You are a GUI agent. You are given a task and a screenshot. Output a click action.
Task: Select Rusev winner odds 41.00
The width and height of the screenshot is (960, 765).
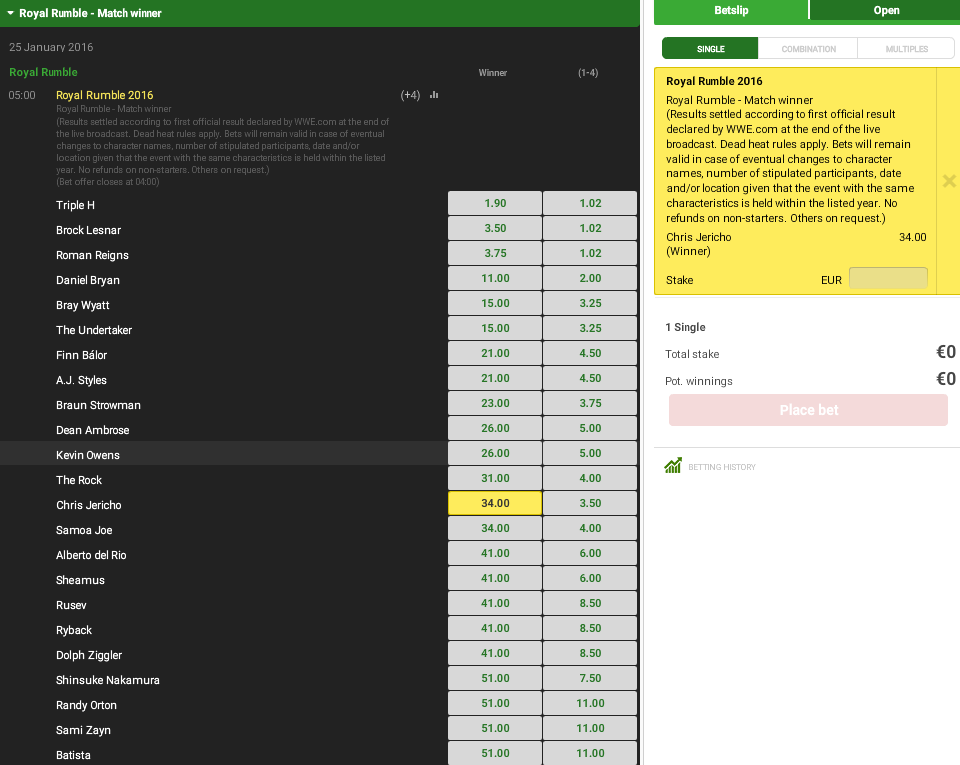click(x=495, y=604)
